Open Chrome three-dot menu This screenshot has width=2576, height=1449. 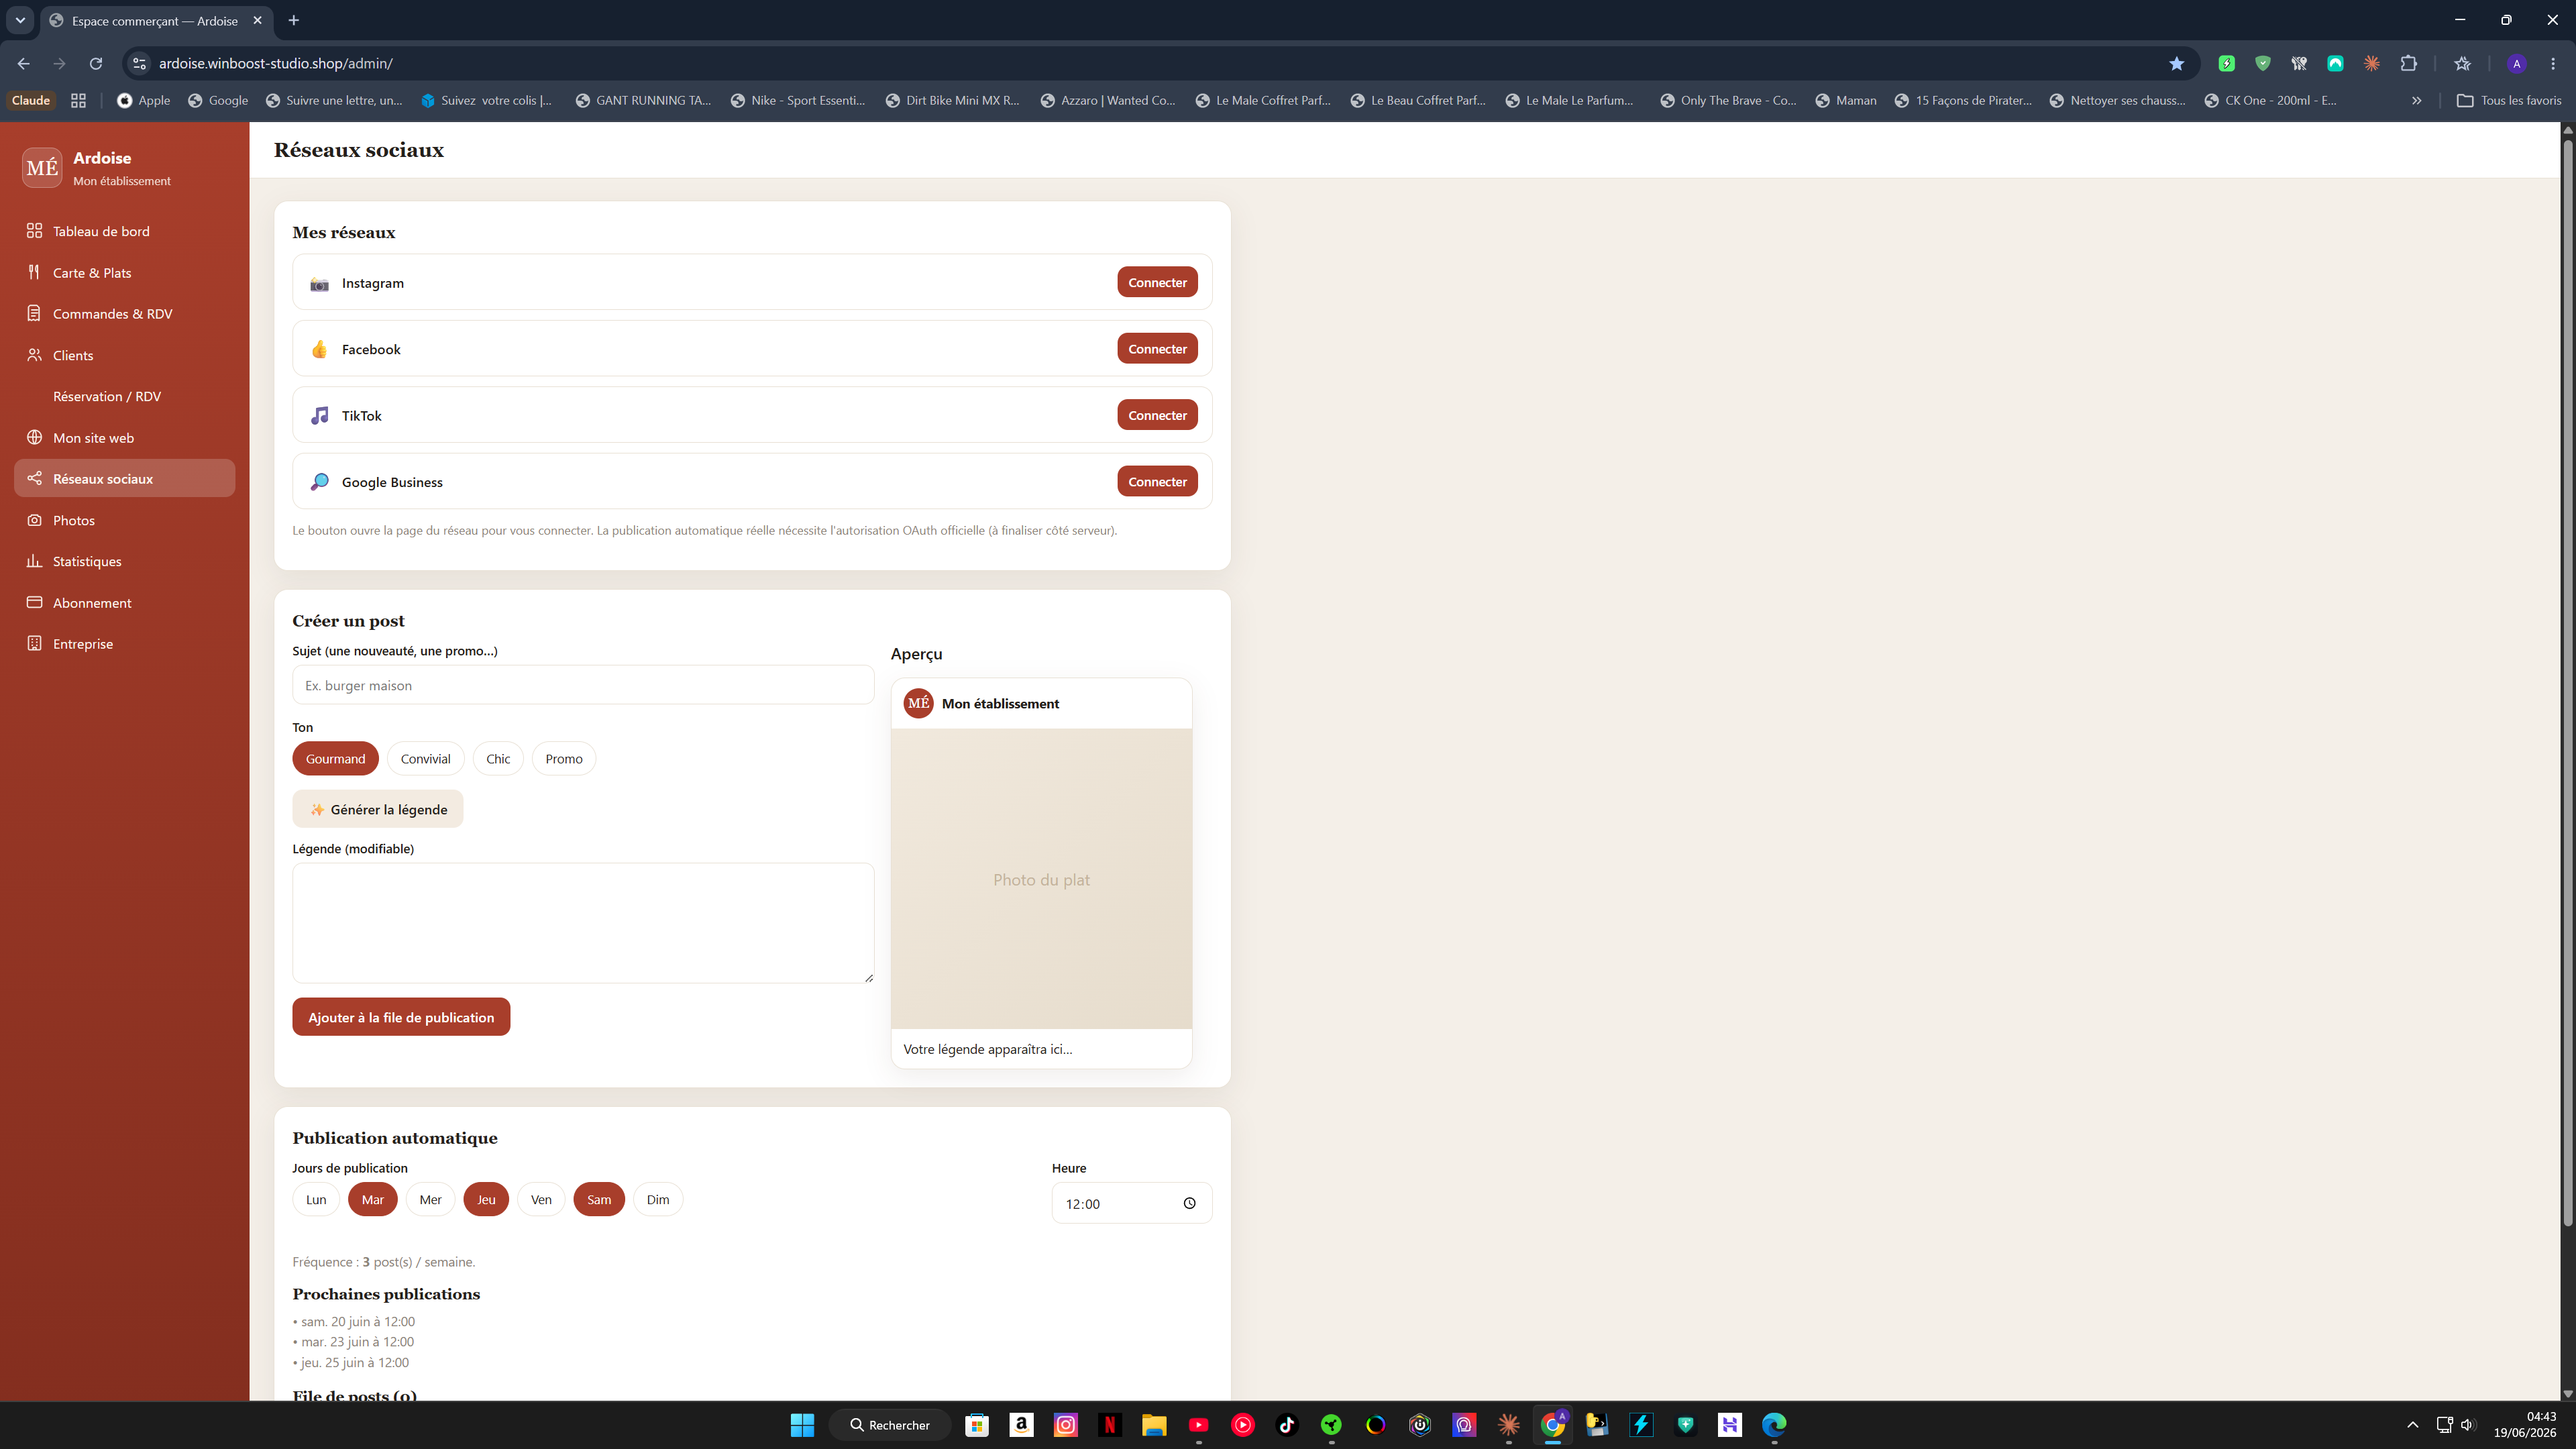point(2553,63)
